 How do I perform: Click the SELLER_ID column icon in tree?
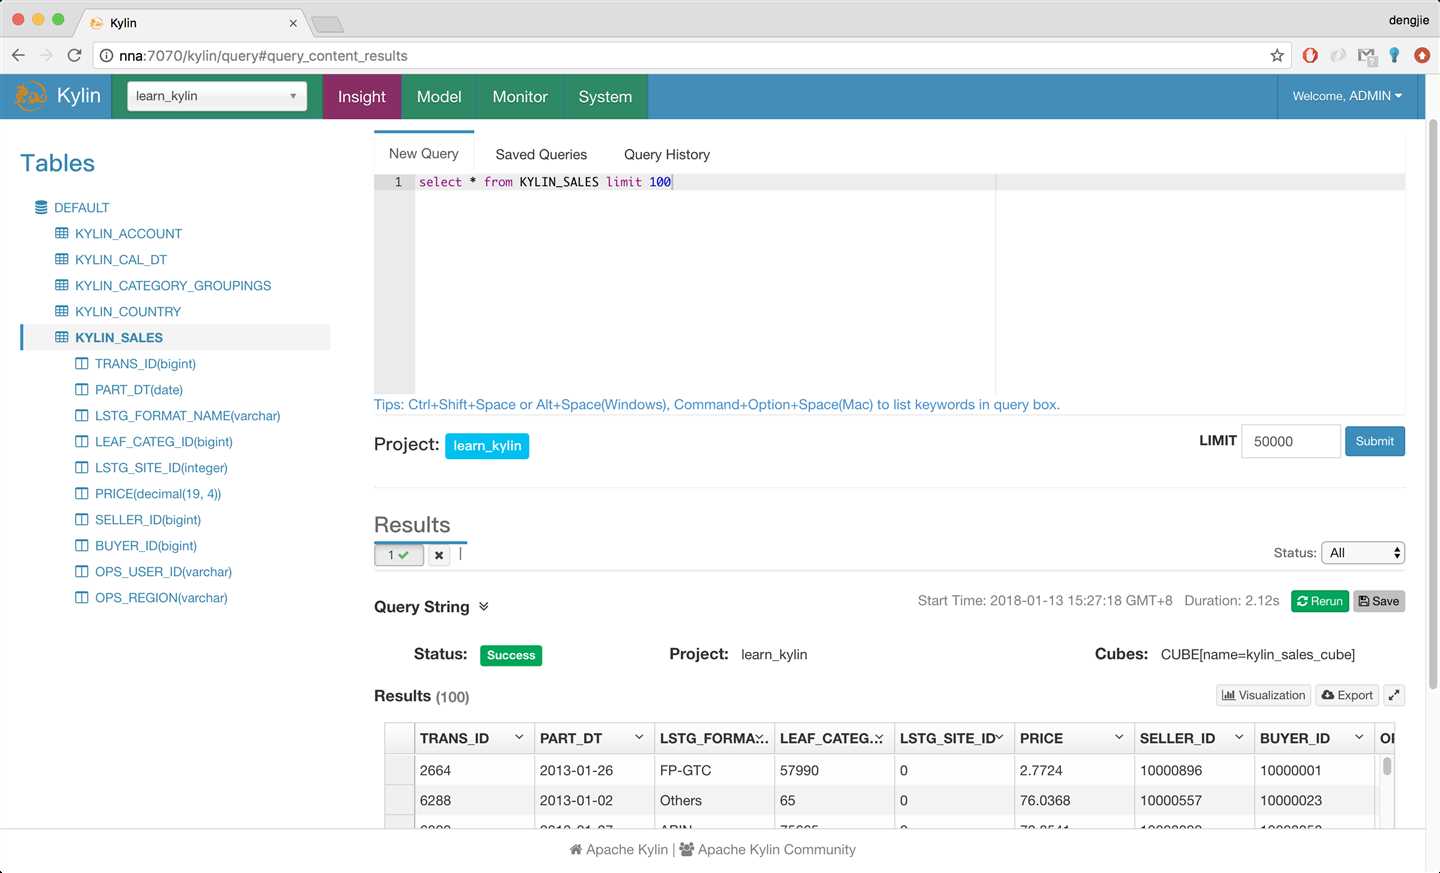click(82, 519)
